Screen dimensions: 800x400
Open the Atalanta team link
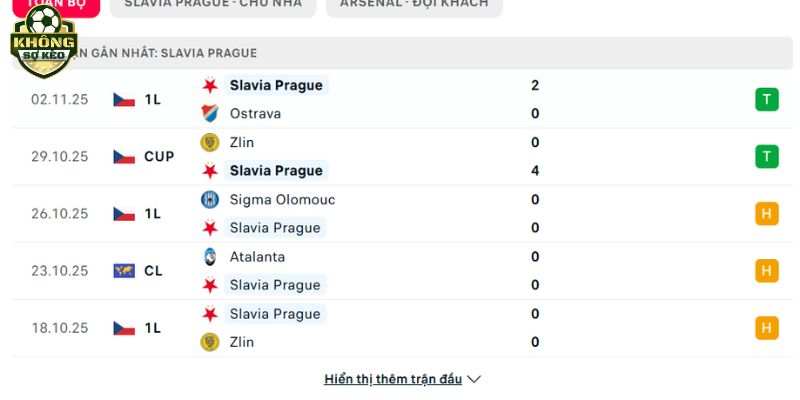258,256
